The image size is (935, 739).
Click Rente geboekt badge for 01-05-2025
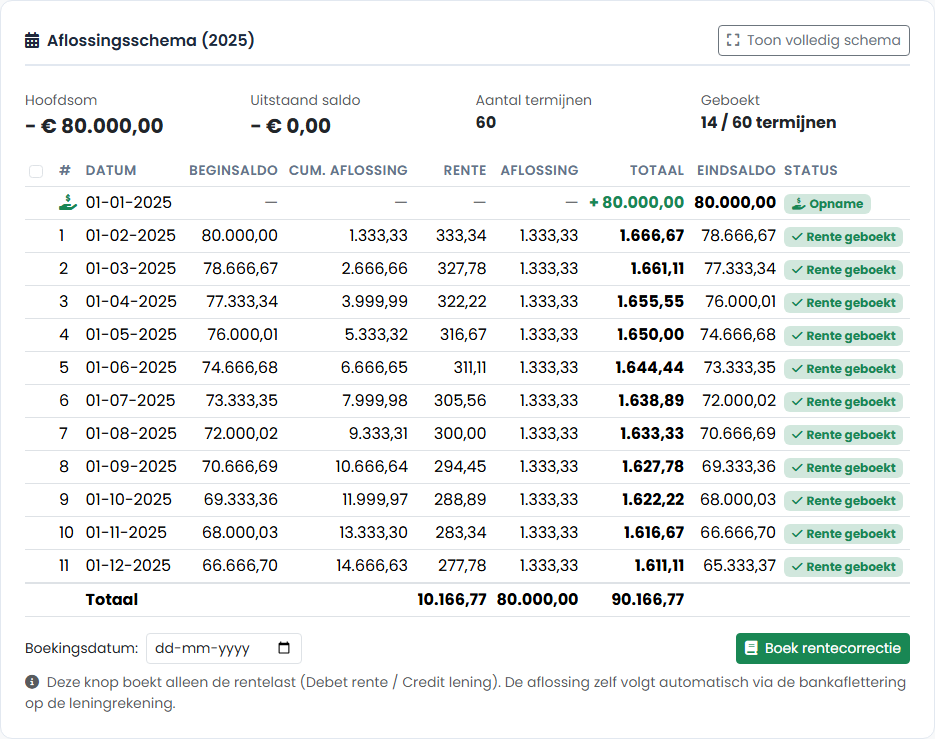(x=843, y=336)
